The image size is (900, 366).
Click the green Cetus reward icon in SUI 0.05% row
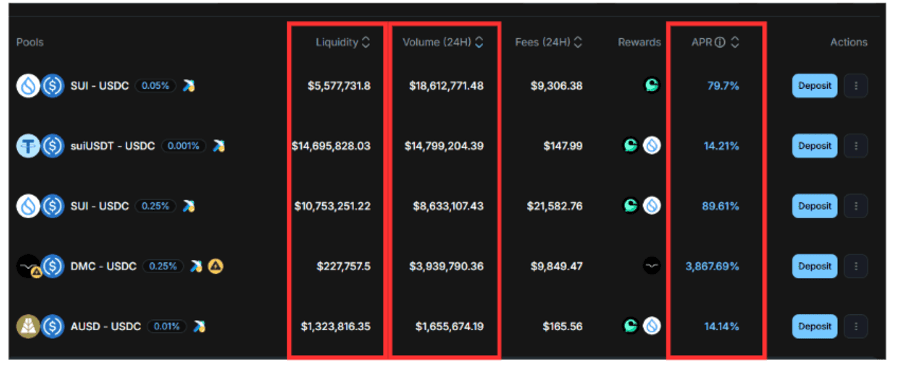[x=651, y=86]
